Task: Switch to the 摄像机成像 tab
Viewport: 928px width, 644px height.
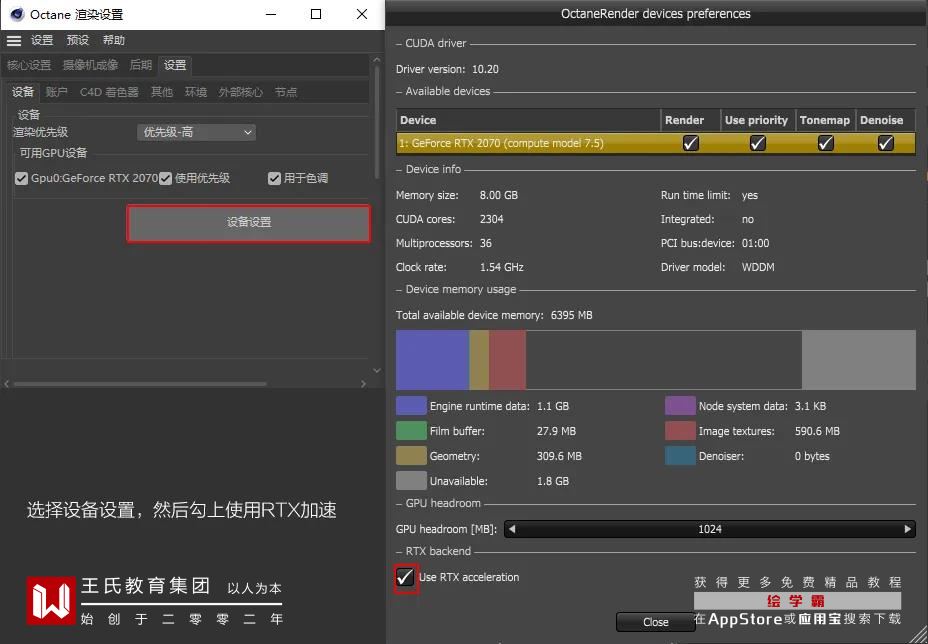Action: click(x=91, y=65)
